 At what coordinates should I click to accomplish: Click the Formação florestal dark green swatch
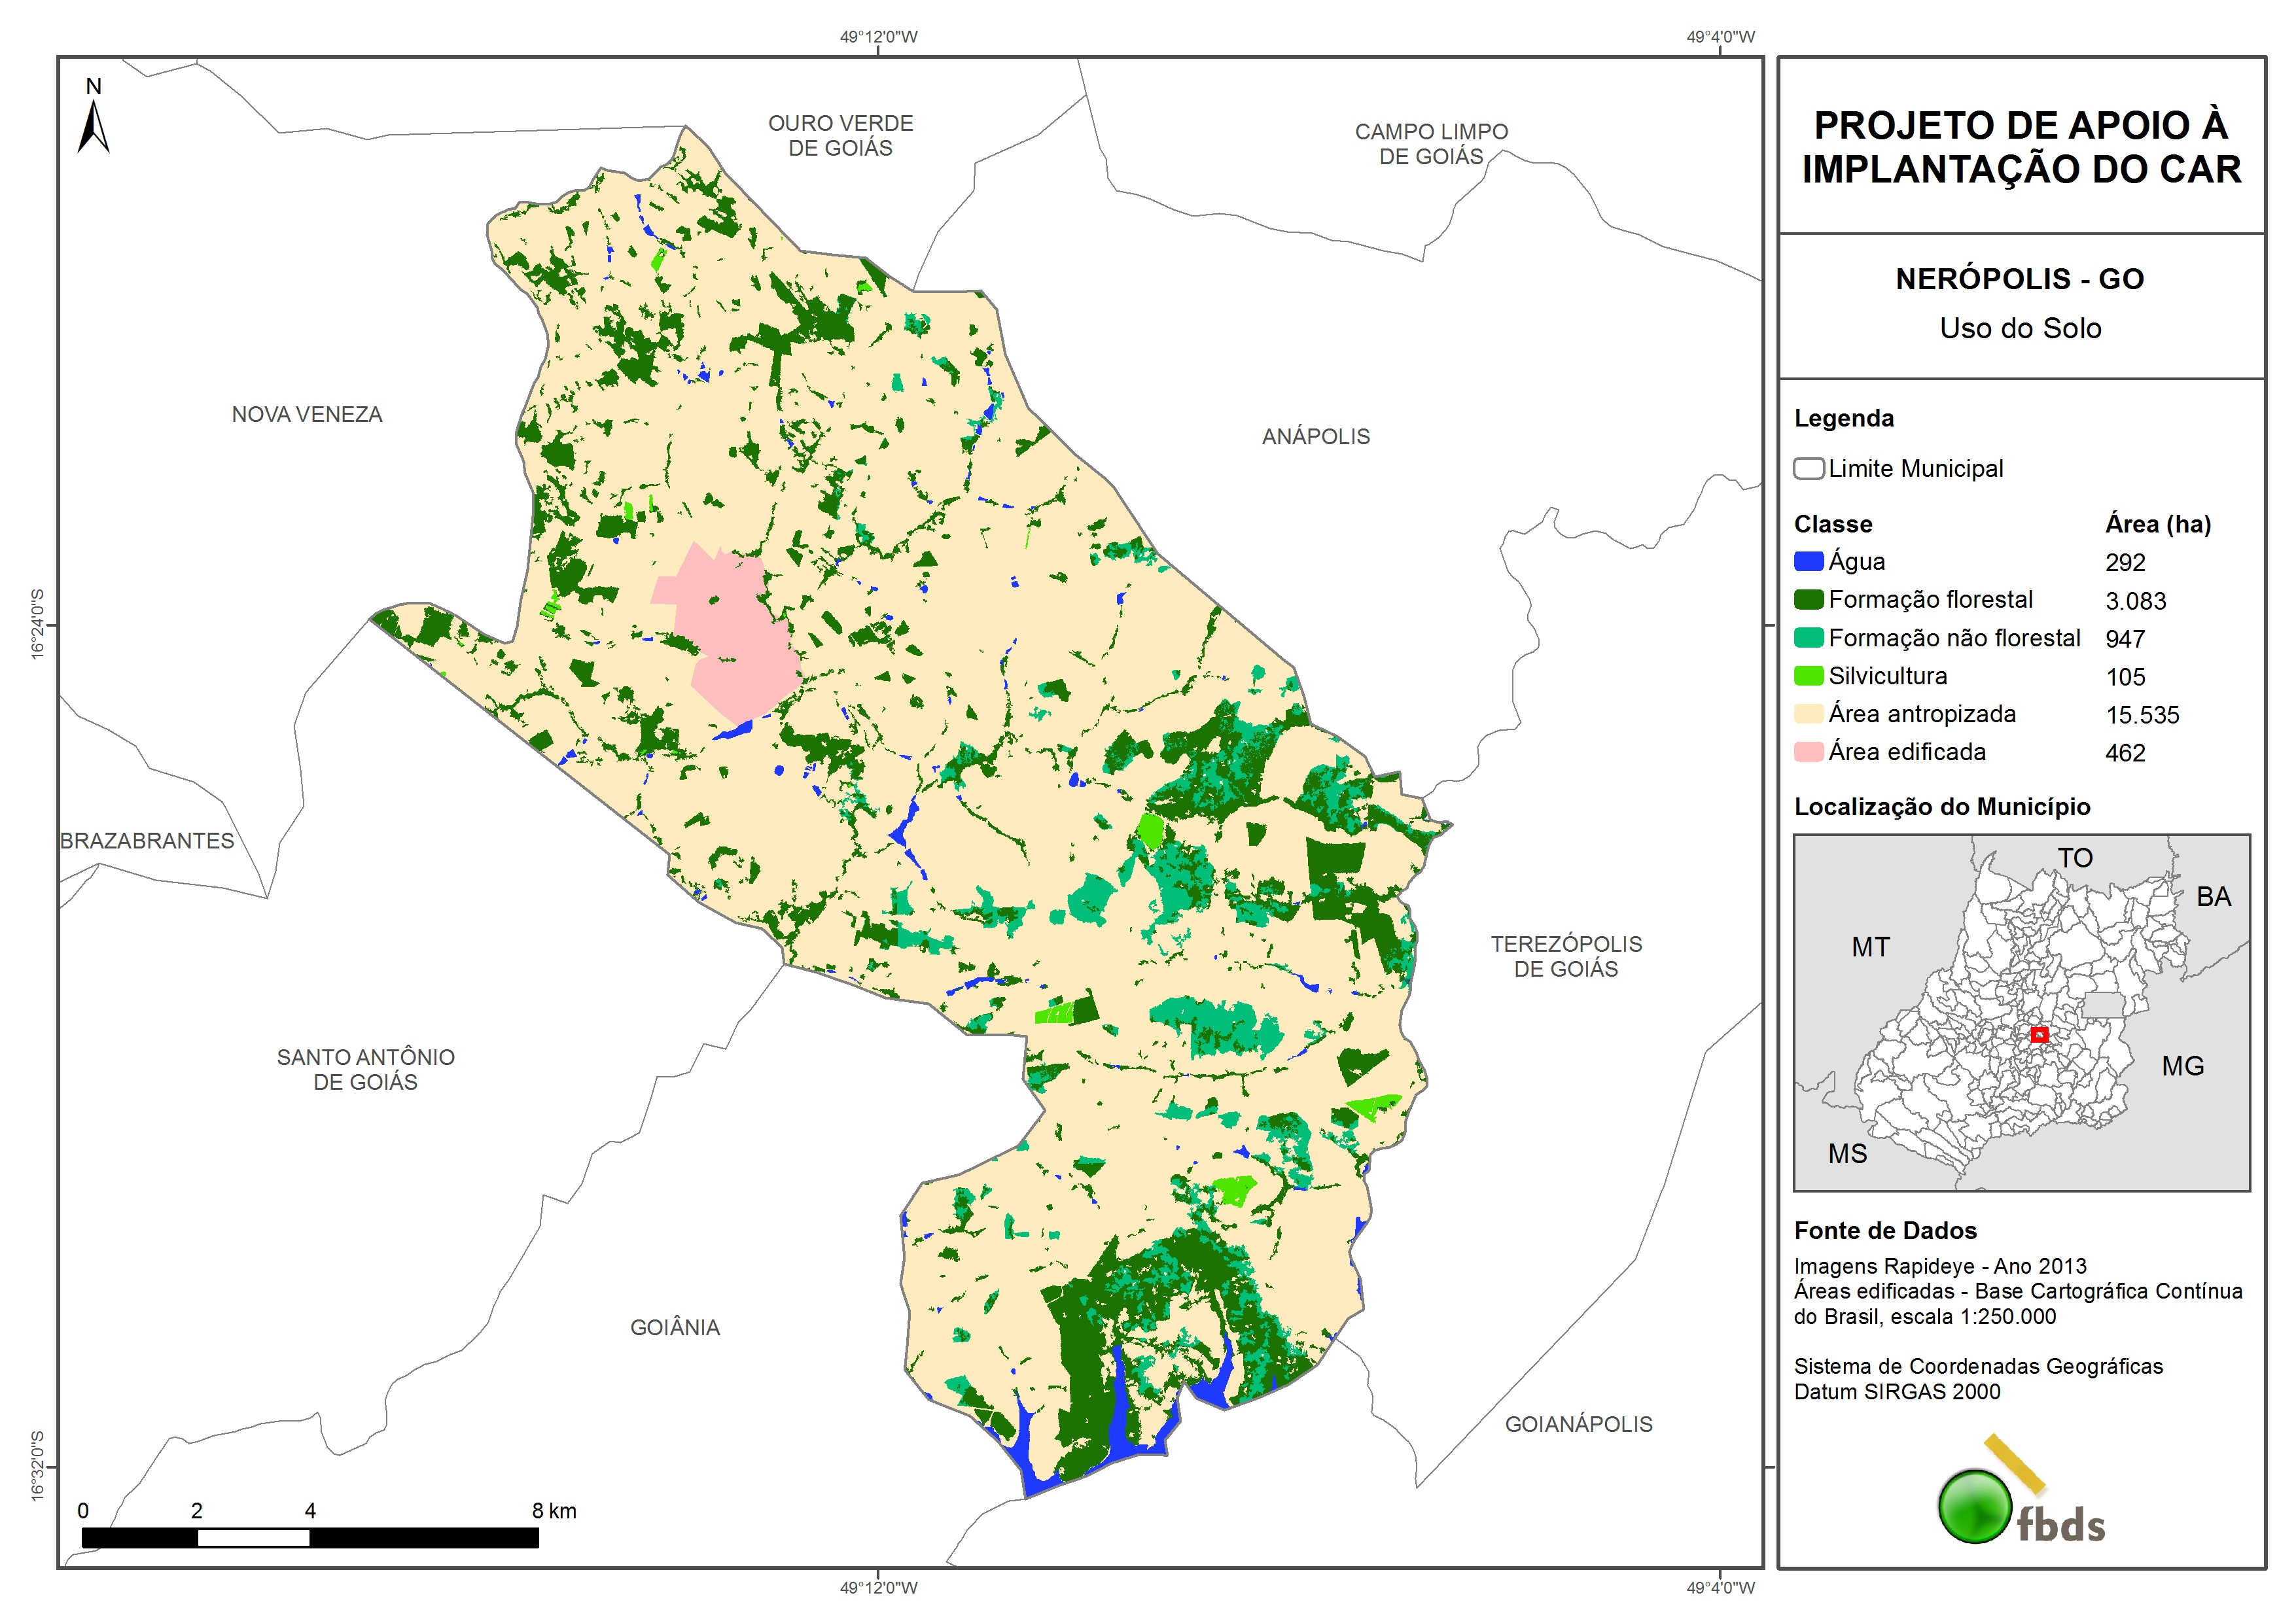tap(1808, 599)
